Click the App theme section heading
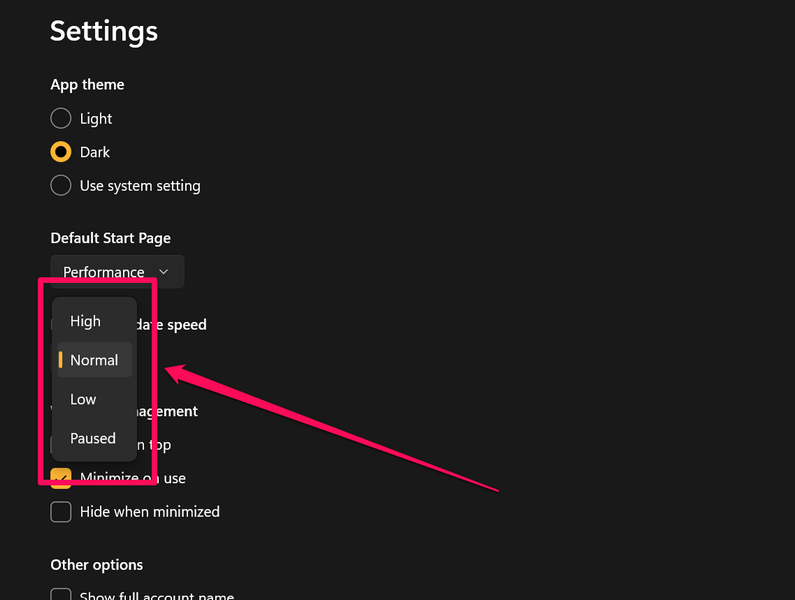Viewport: 795px width, 600px height. coord(87,84)
